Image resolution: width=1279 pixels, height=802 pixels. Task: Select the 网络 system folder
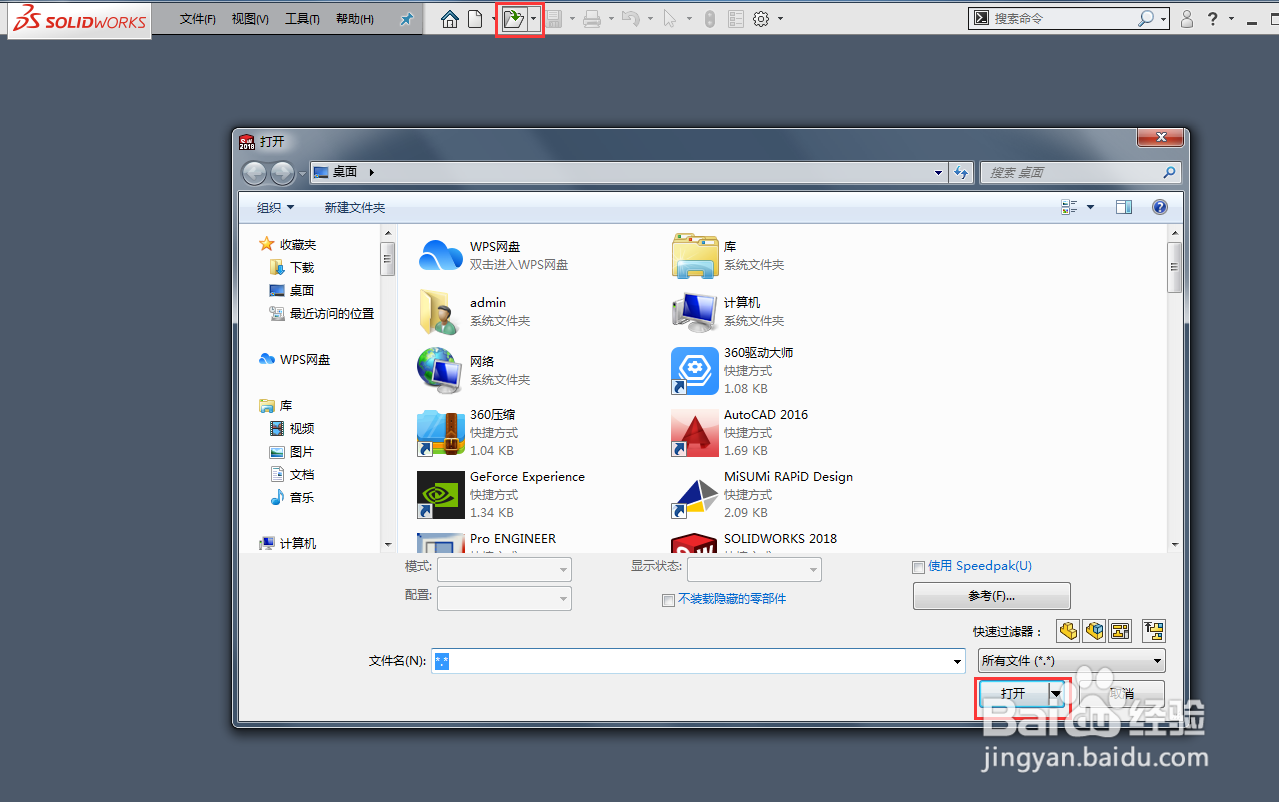[x=474, y=370]
